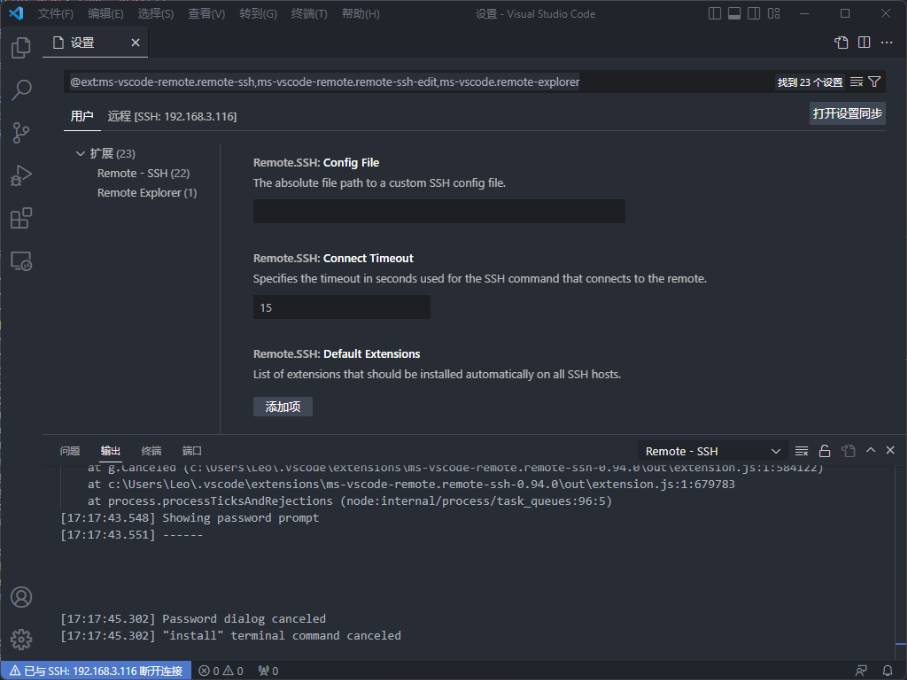Screen dimensions: 907x680
Task: Split the editor to the right
Action: pos(864,42)
